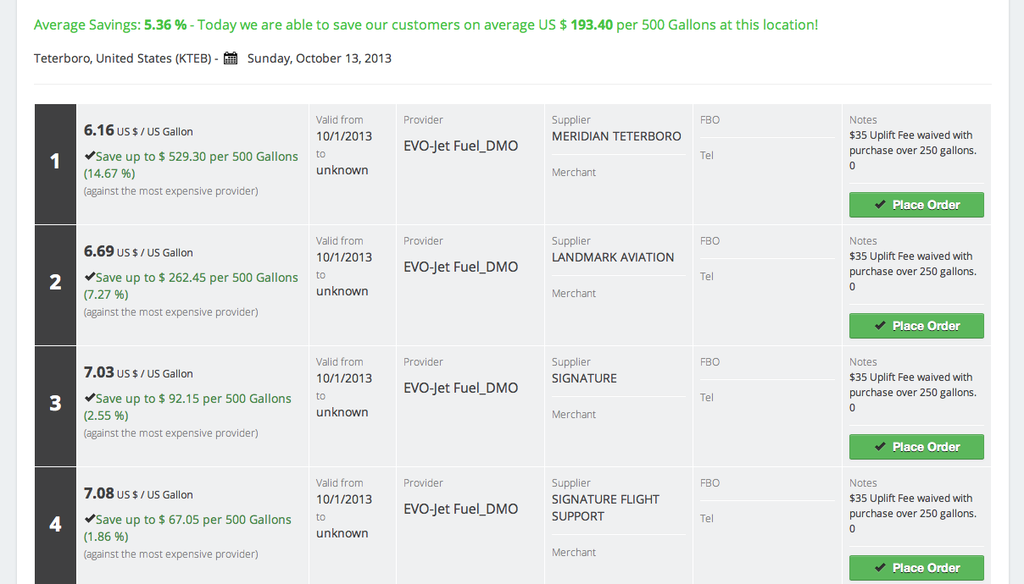Viewport: 1024px width, 584px height.
Task: Select the rank 3 number block
Action: [55, 404]
